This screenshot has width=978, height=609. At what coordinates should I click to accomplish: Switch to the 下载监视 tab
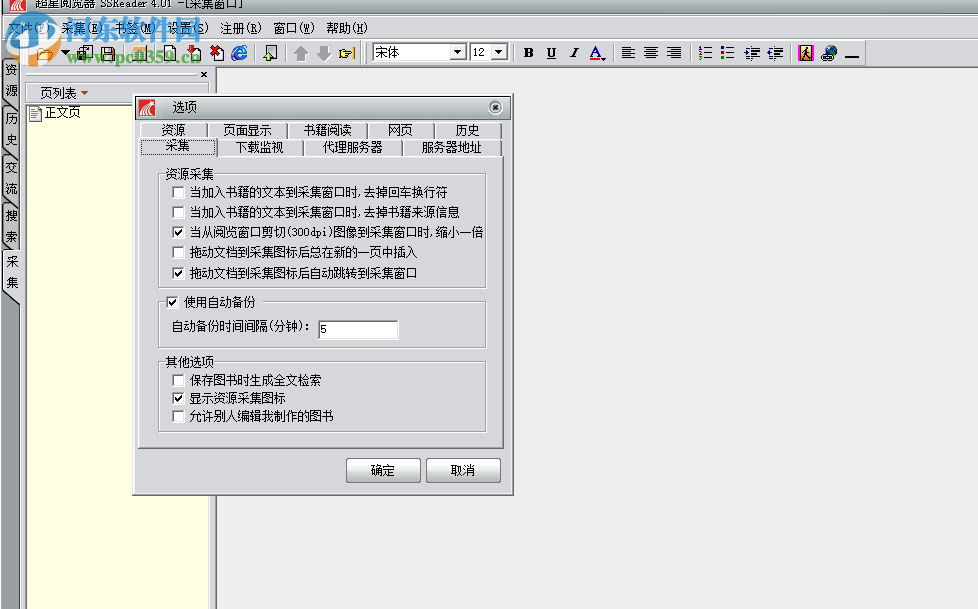(259, 148)
